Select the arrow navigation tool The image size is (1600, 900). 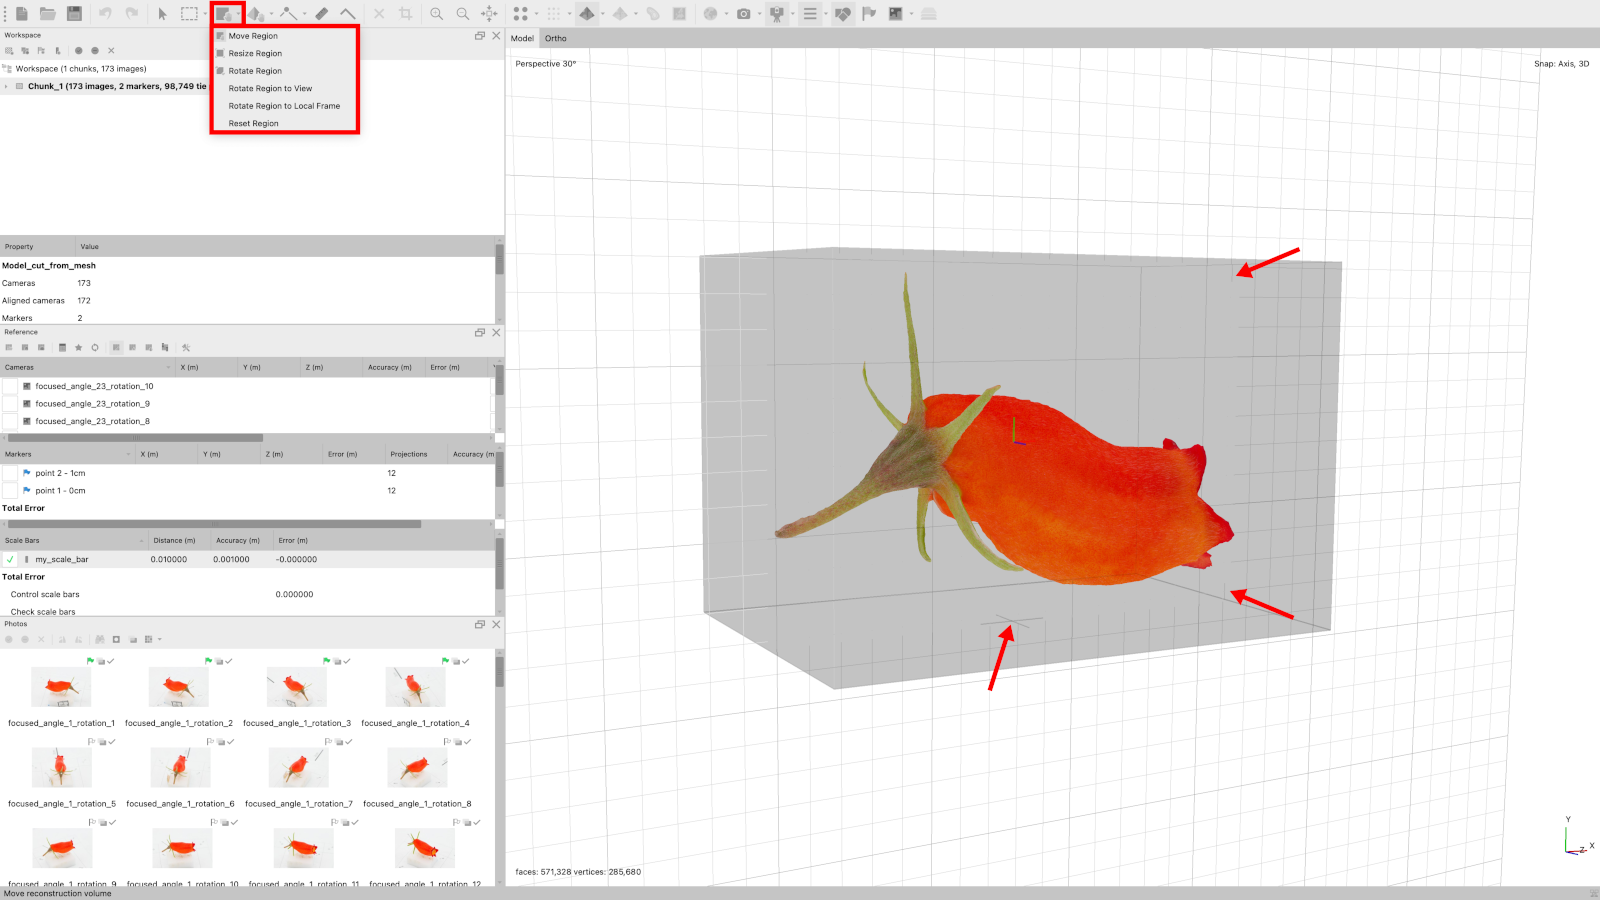click(162, 14)
